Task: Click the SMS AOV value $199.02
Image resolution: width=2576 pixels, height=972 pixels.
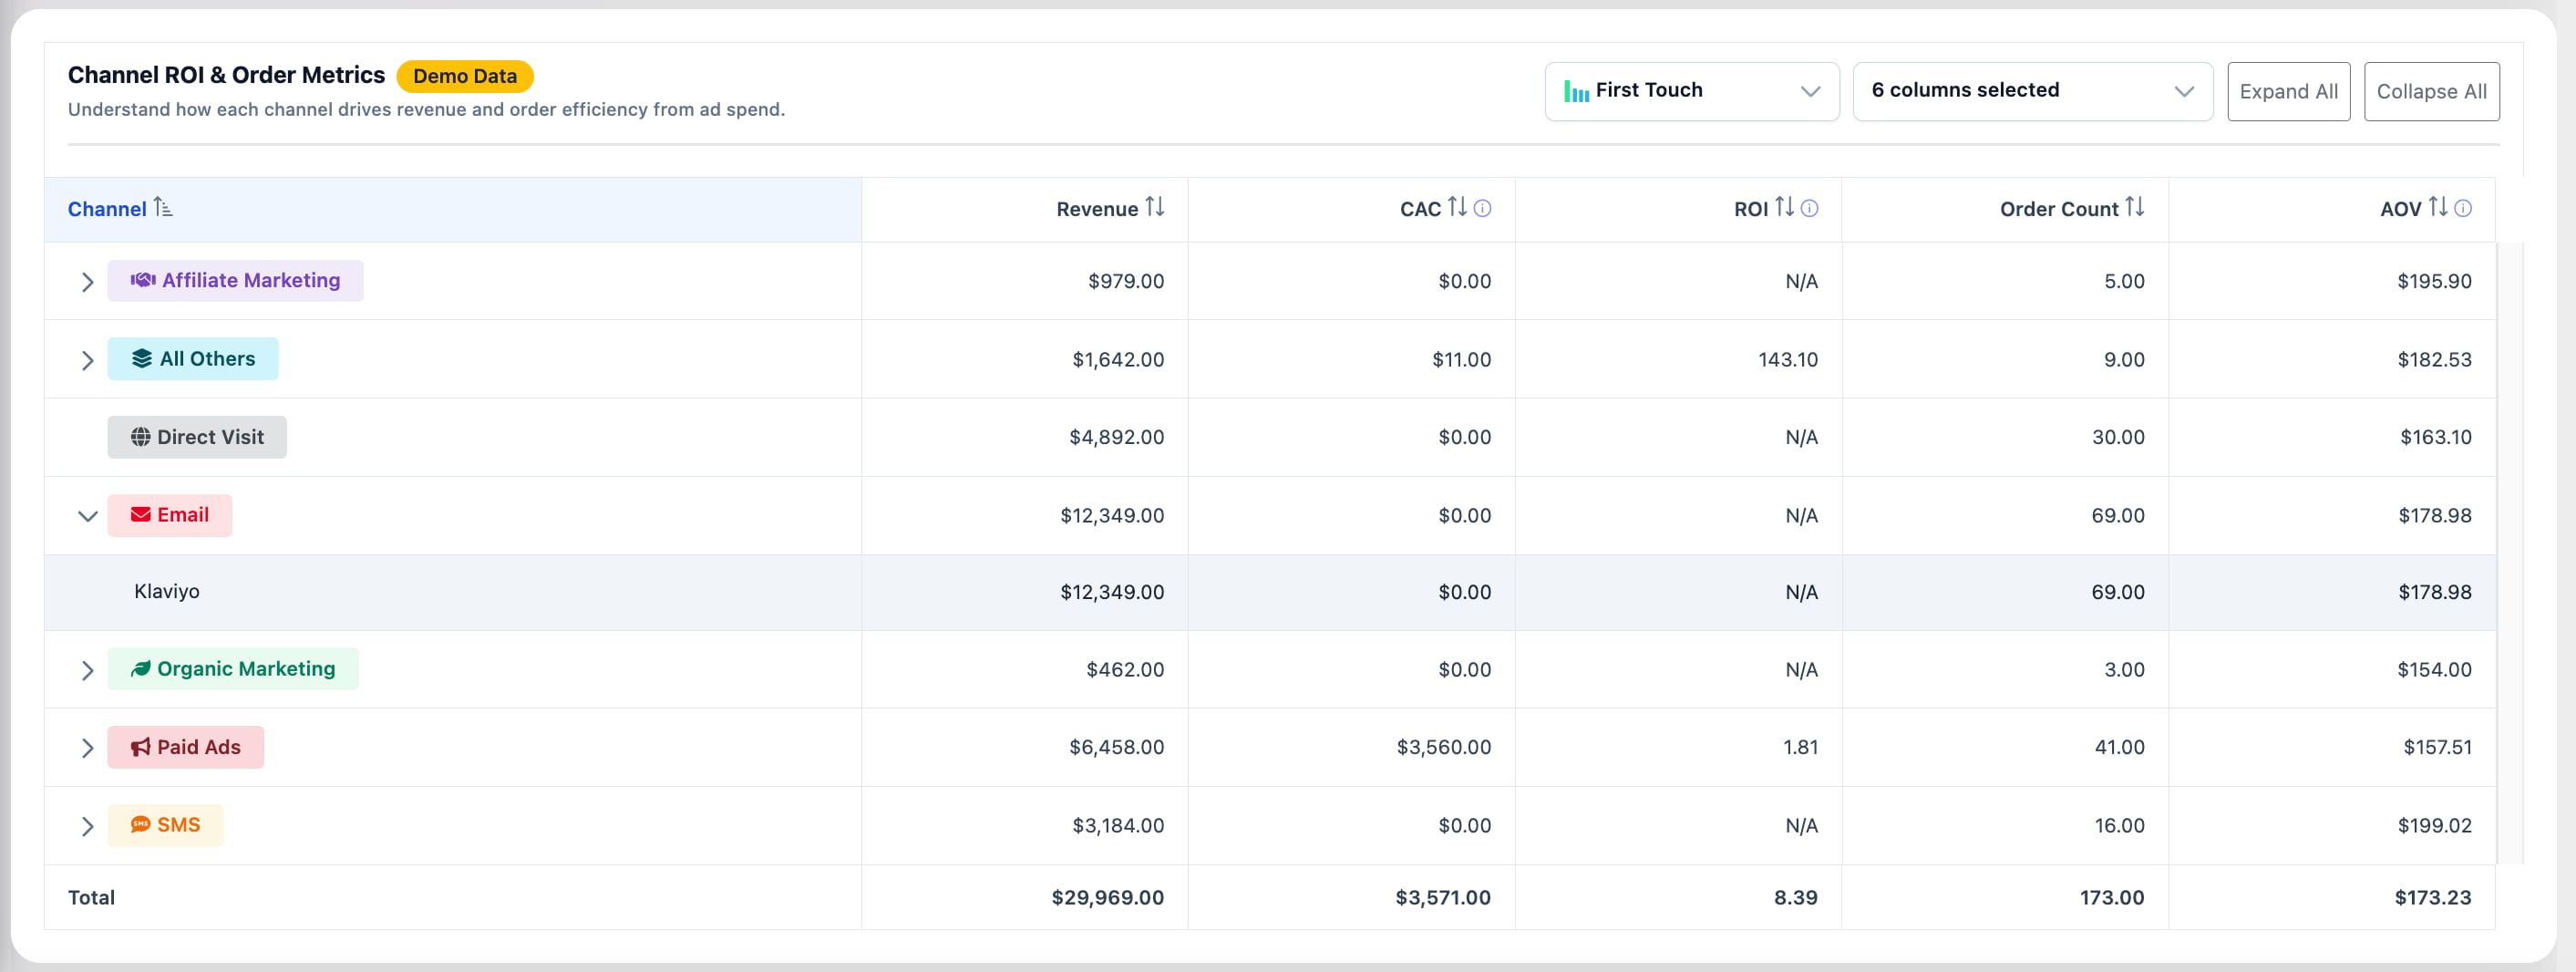Action: pyautogui.click(x=2434, y=825)
